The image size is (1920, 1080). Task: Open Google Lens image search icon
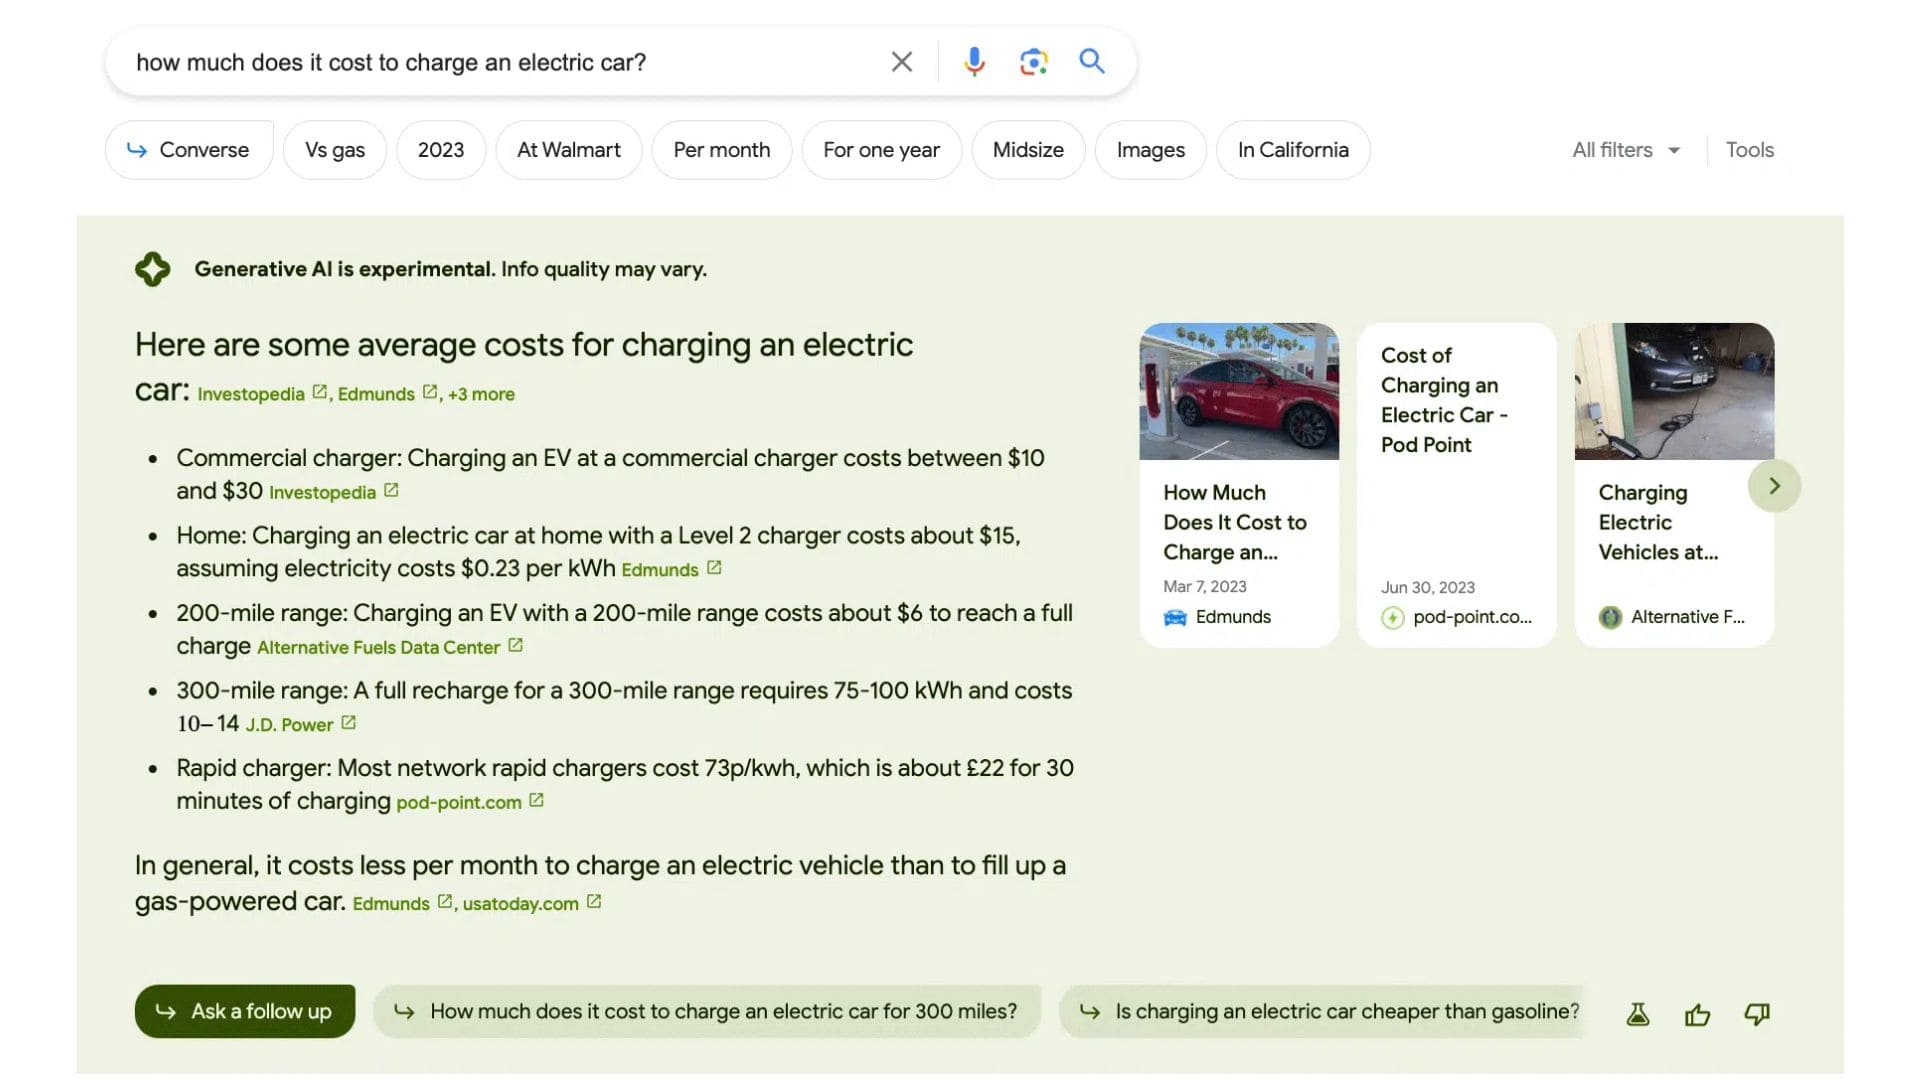(1033, 62)
